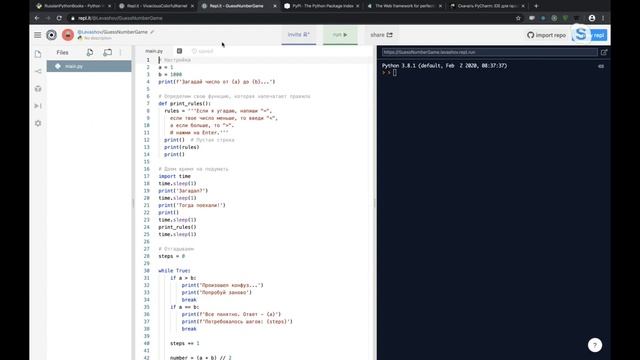
Task: Click repl title @Levashov/GuessNumberGame
Action: coord(112,32)
